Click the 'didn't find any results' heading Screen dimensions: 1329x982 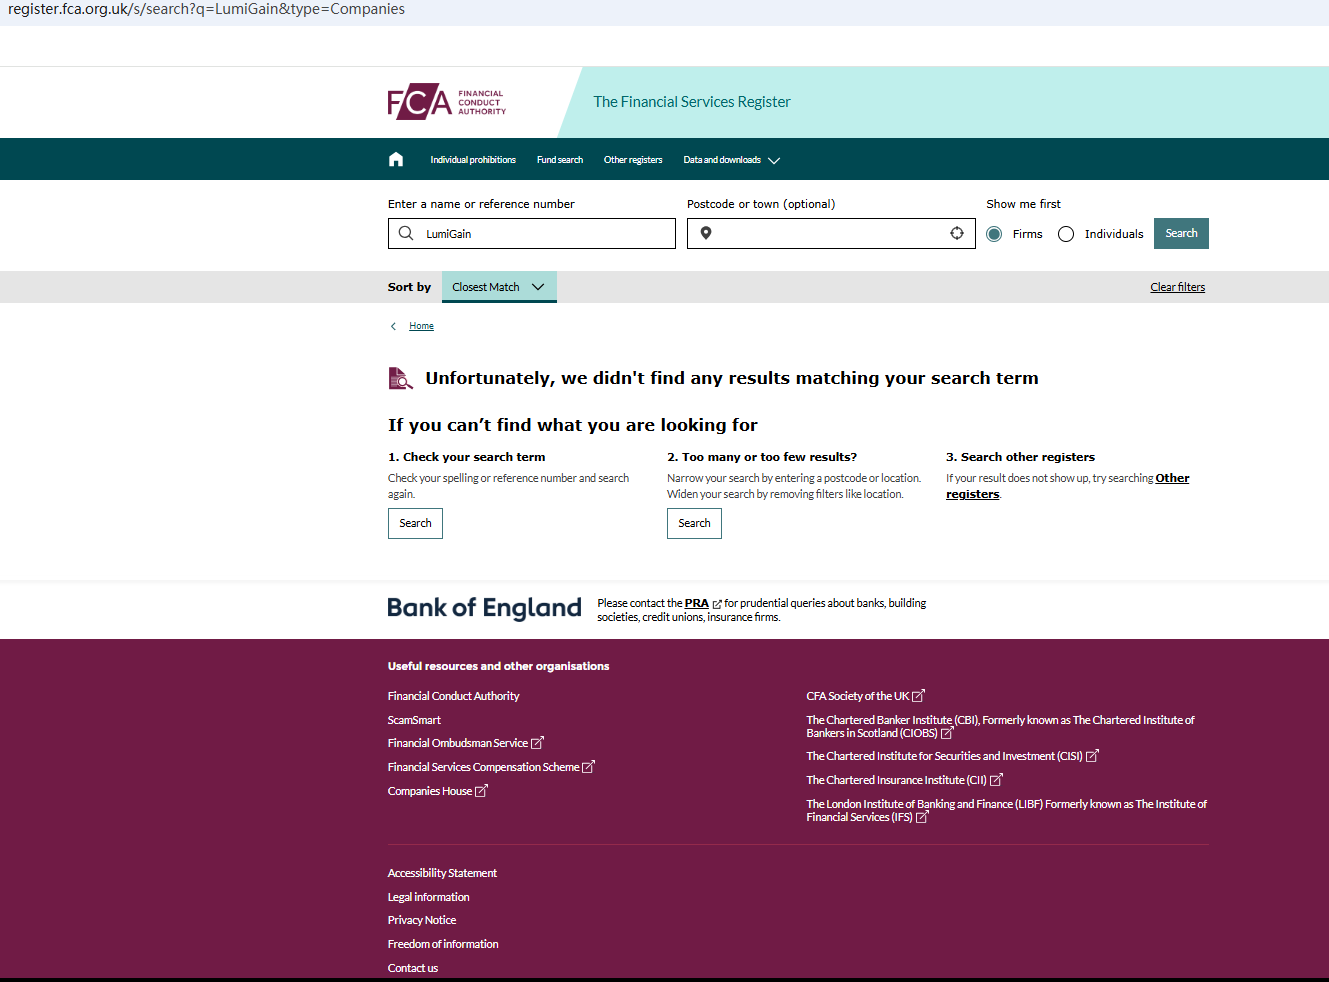[732, 378]
